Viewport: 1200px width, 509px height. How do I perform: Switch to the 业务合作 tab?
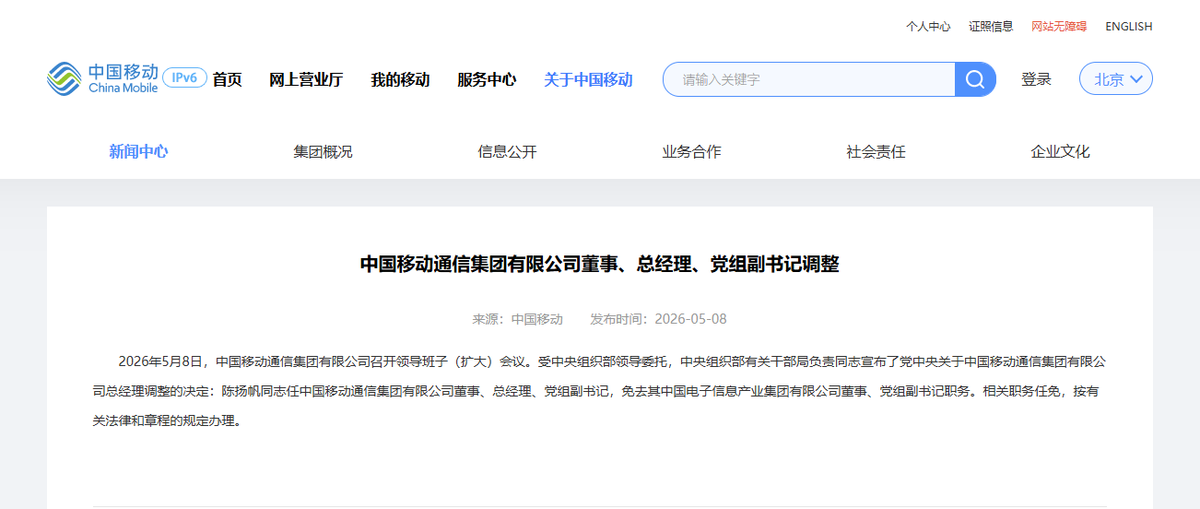pyautogui.click(x=692, y=152)
